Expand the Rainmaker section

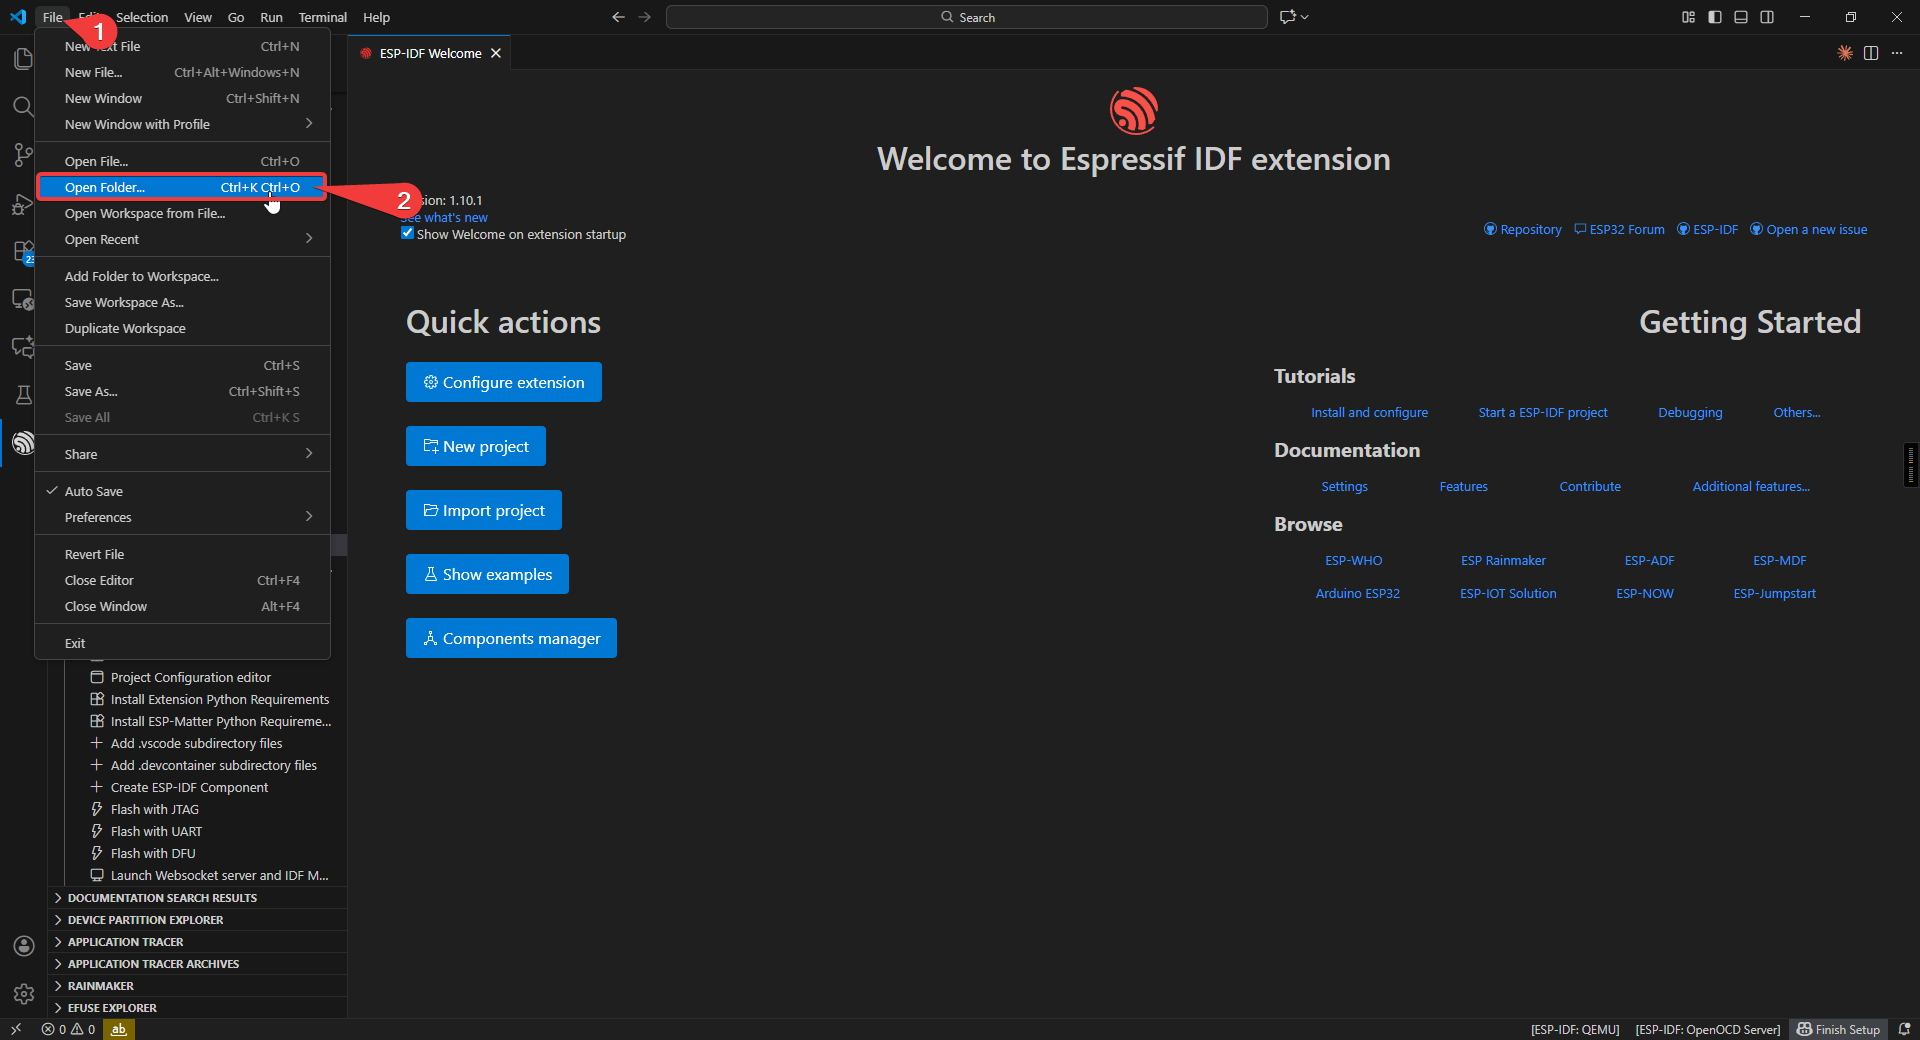pyautogui.click(x=198, y=986)
